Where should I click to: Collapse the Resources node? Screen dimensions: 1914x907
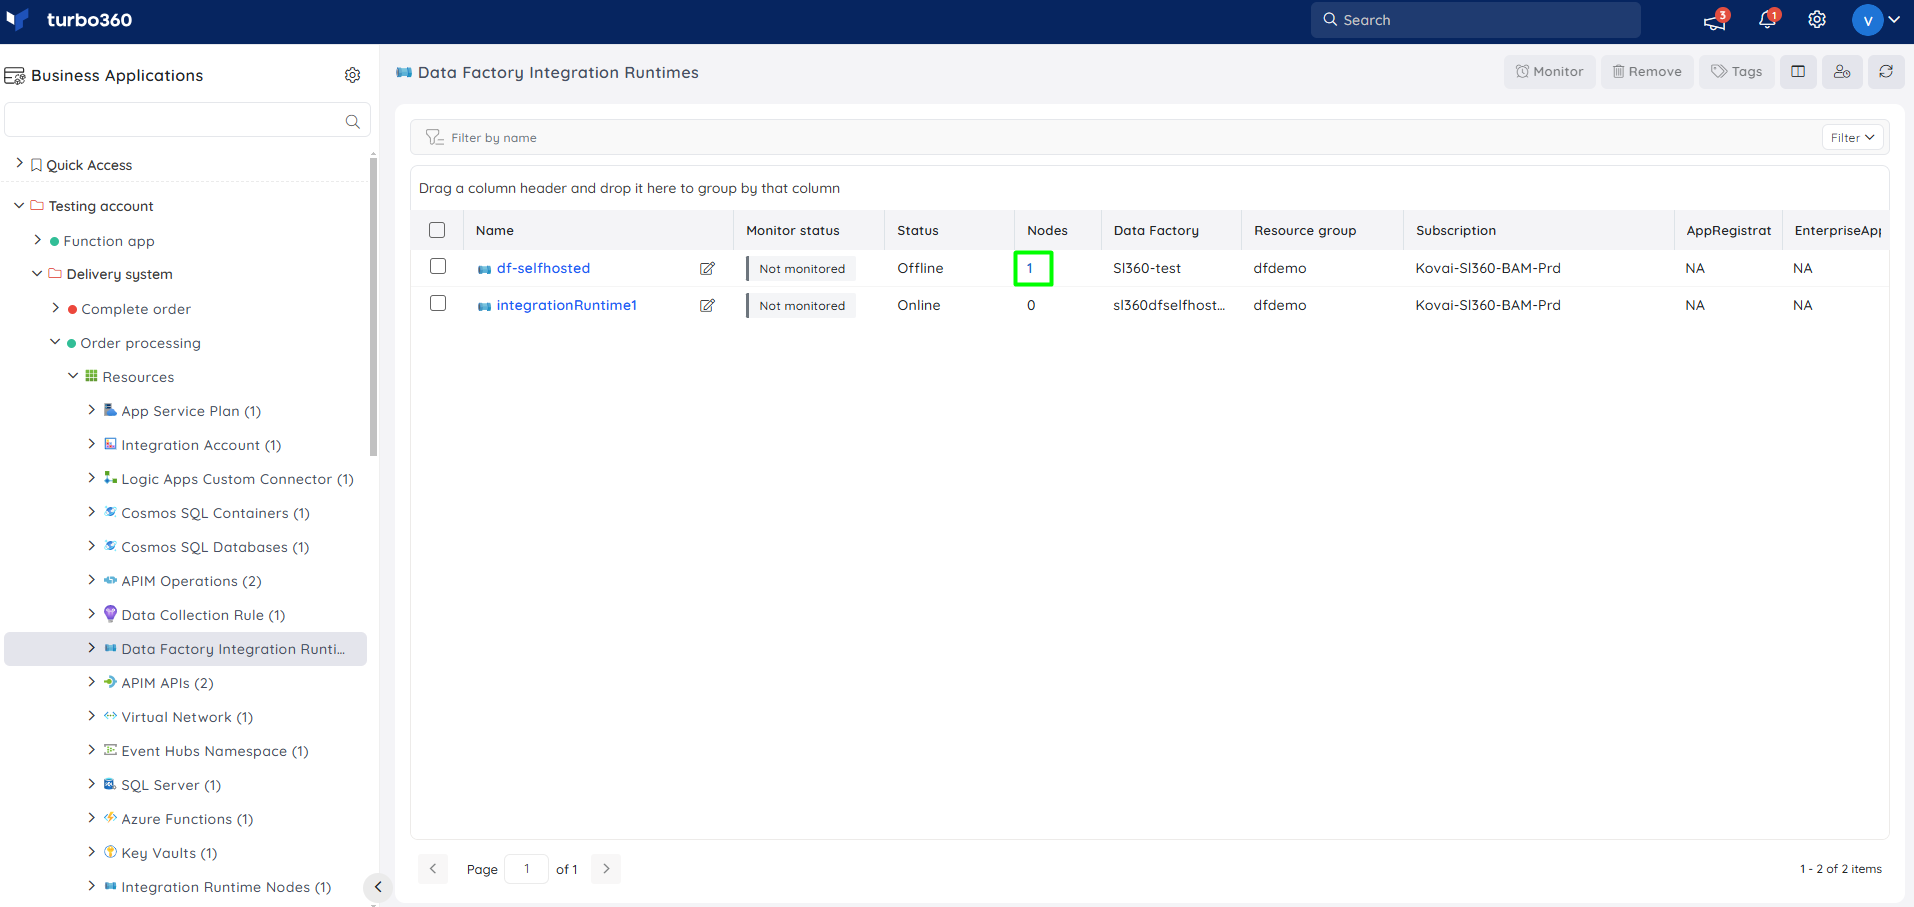[x=73, y=376]
